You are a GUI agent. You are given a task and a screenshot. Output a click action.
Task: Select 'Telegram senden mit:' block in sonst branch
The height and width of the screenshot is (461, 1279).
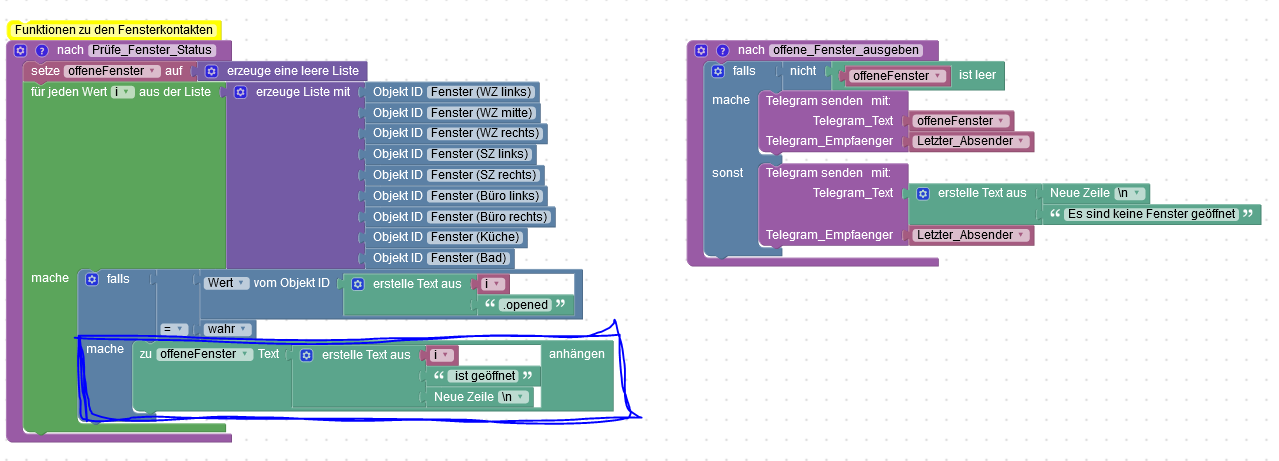(828, 172)
